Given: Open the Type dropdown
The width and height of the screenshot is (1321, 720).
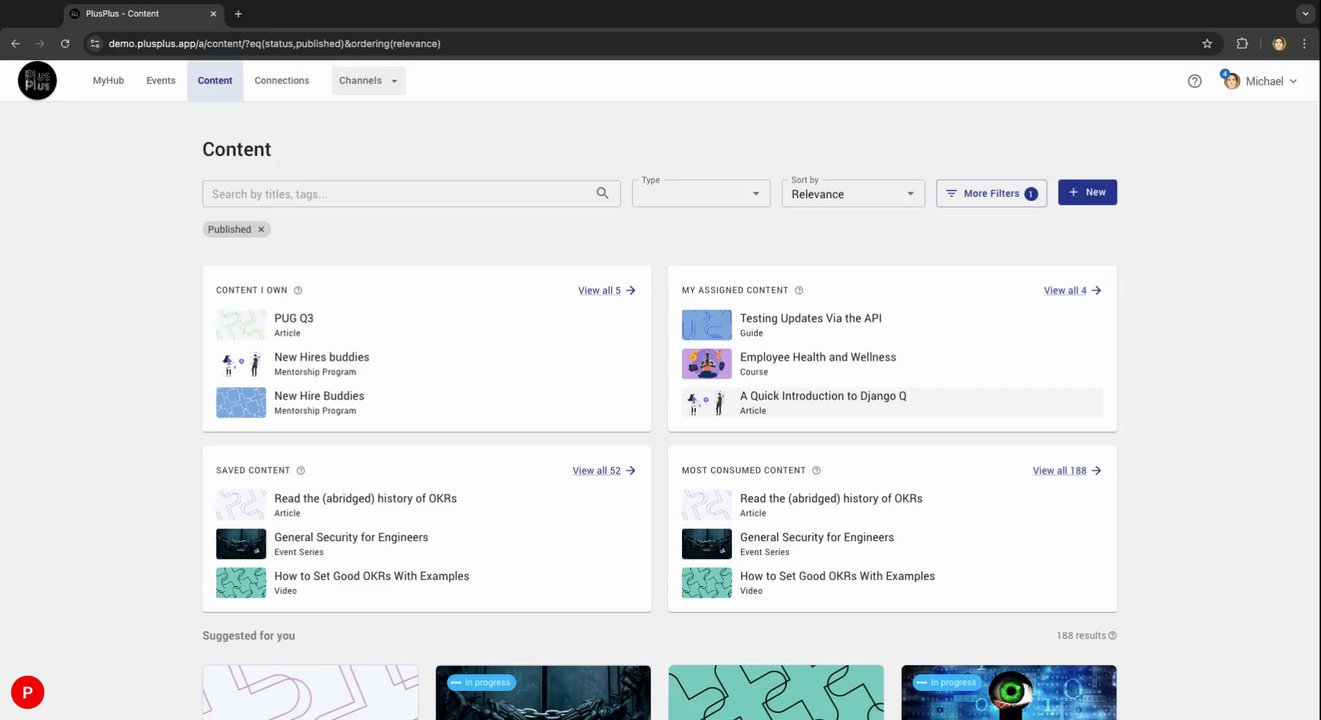Looking at the screenshot, I should click(700, 194).
